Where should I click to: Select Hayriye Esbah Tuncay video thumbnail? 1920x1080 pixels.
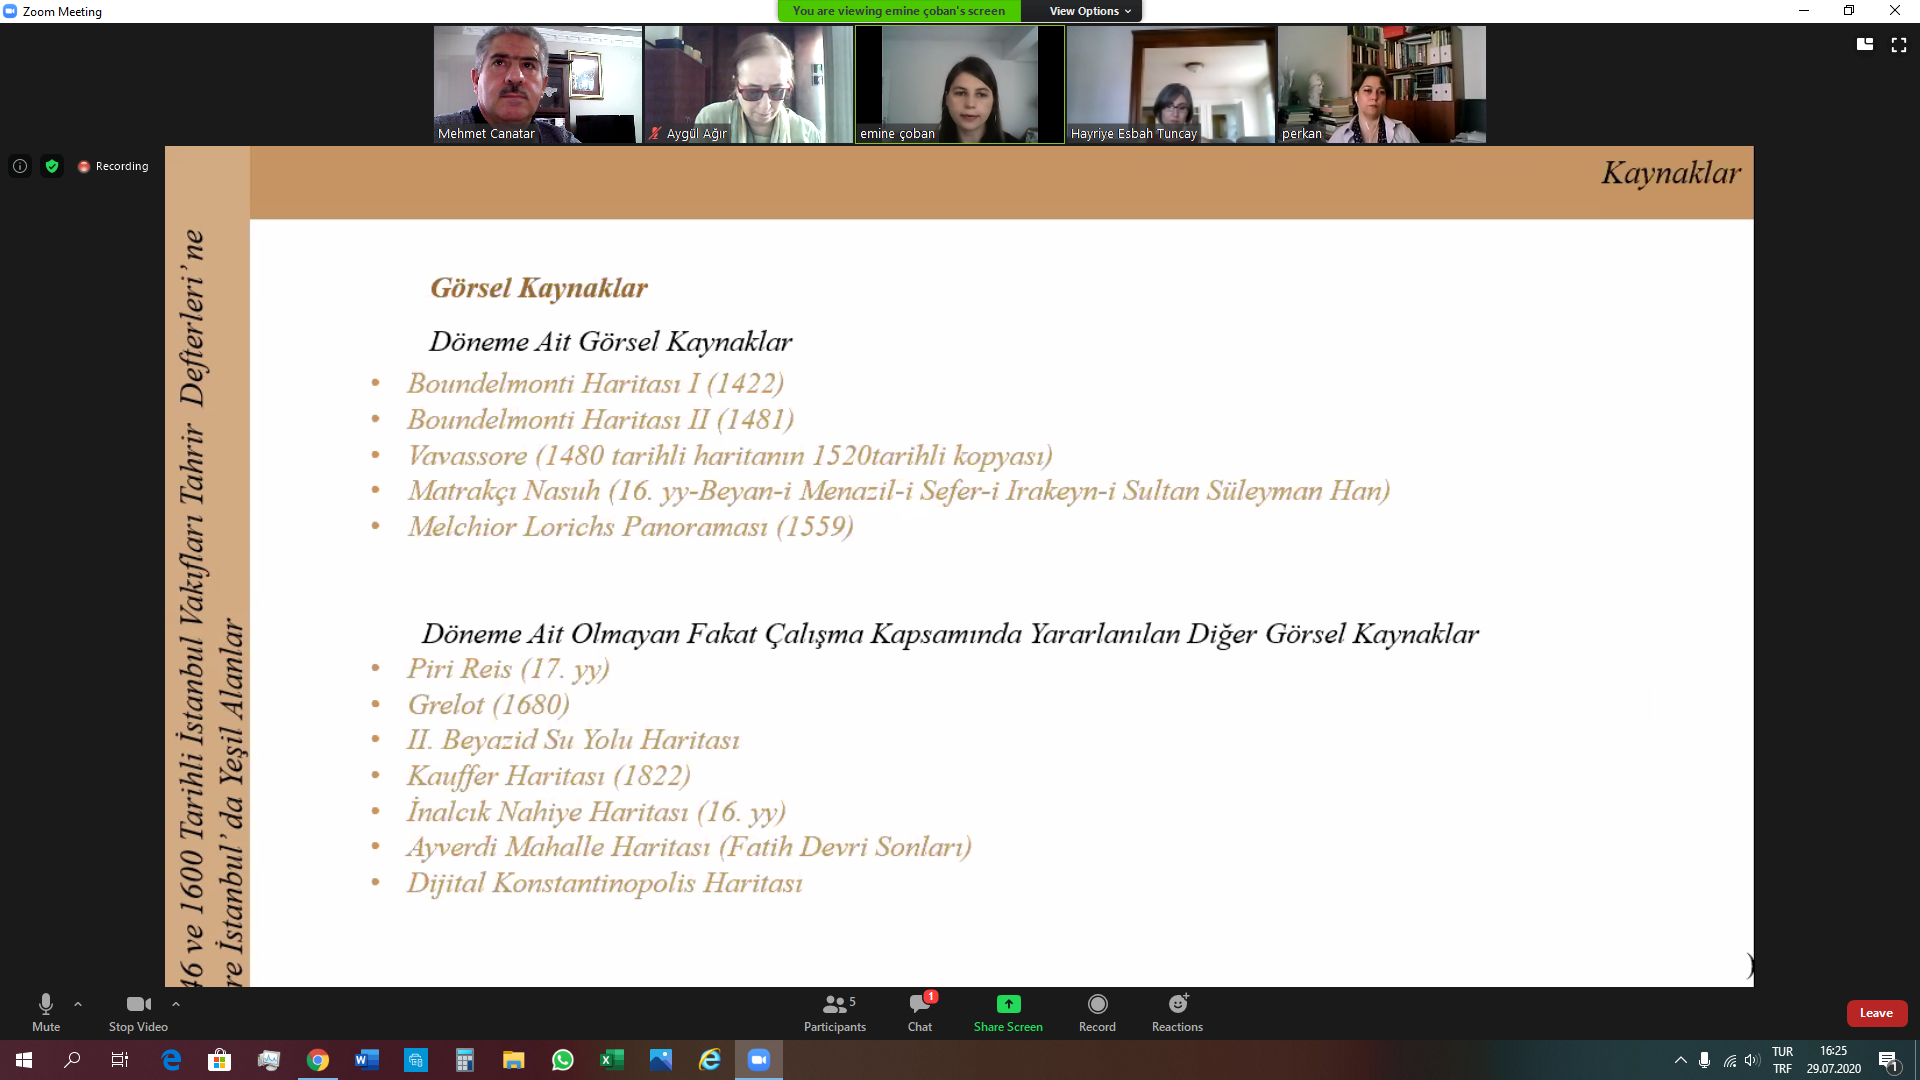(x=1170, y=84)
